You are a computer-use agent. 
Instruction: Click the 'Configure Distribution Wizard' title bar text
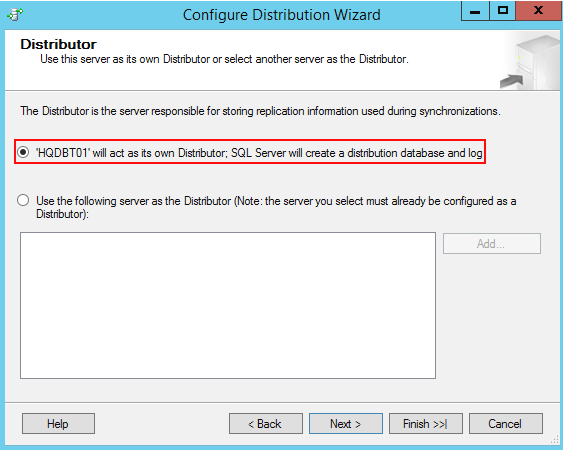coord(282,15)
